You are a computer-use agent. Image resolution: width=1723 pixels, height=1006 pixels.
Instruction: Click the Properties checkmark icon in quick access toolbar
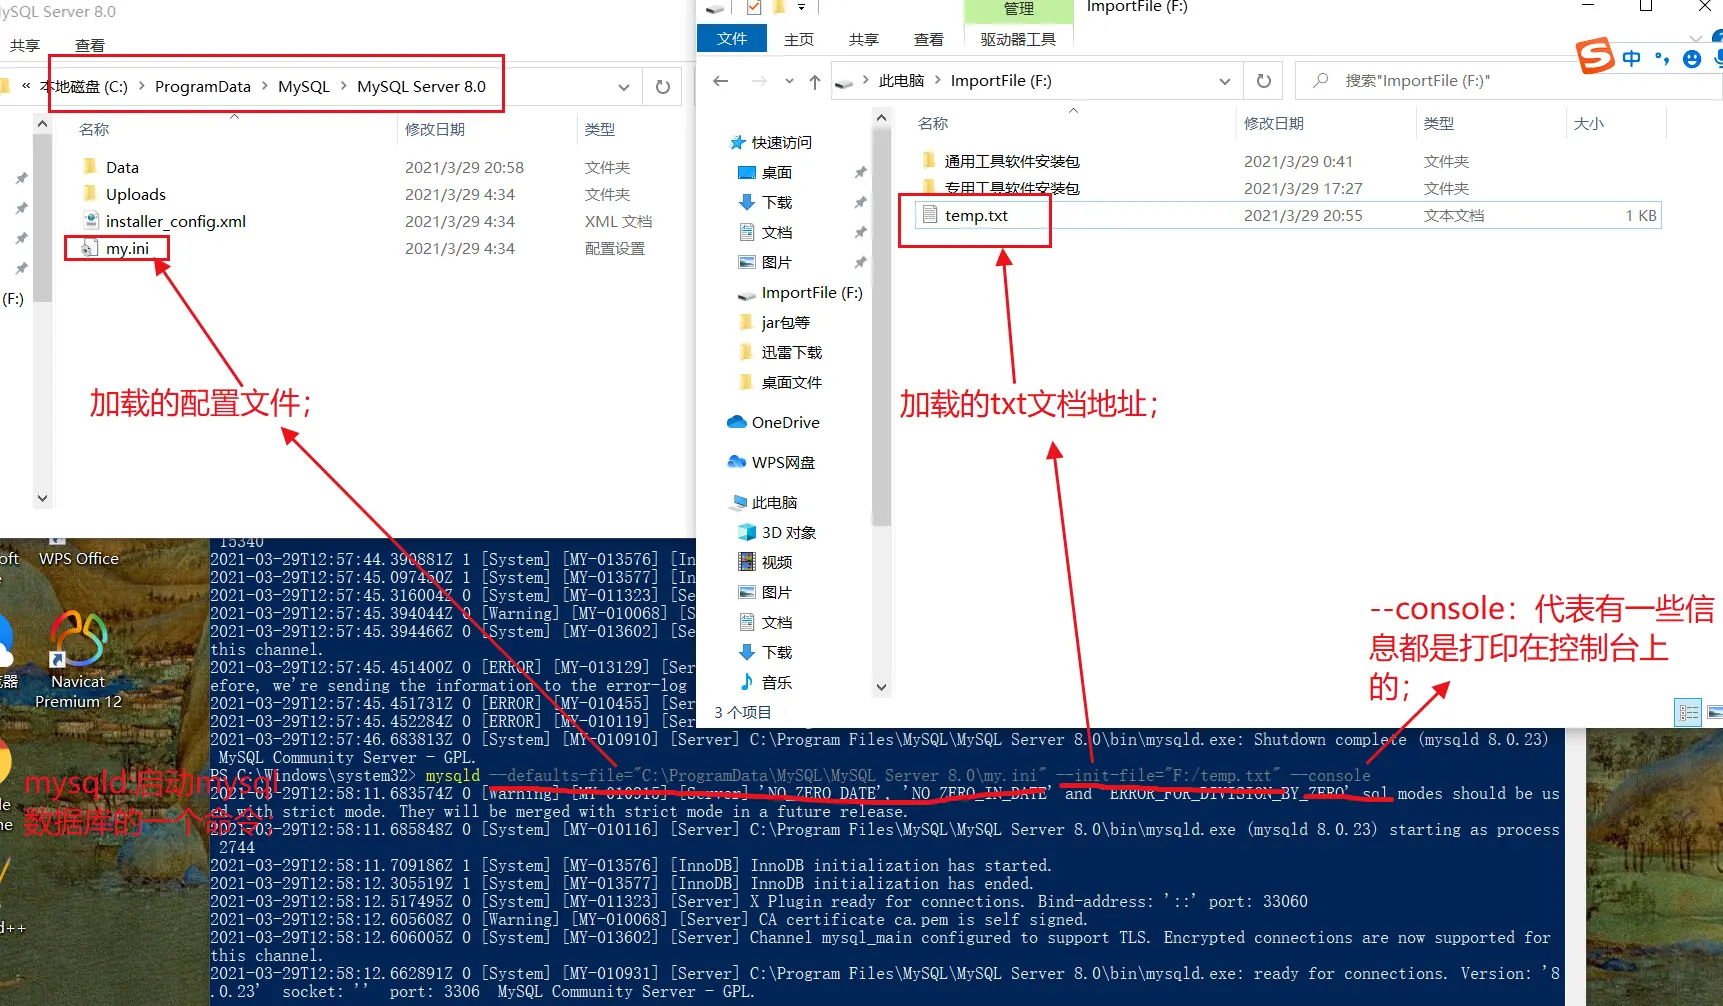click(x=754, y=7)
